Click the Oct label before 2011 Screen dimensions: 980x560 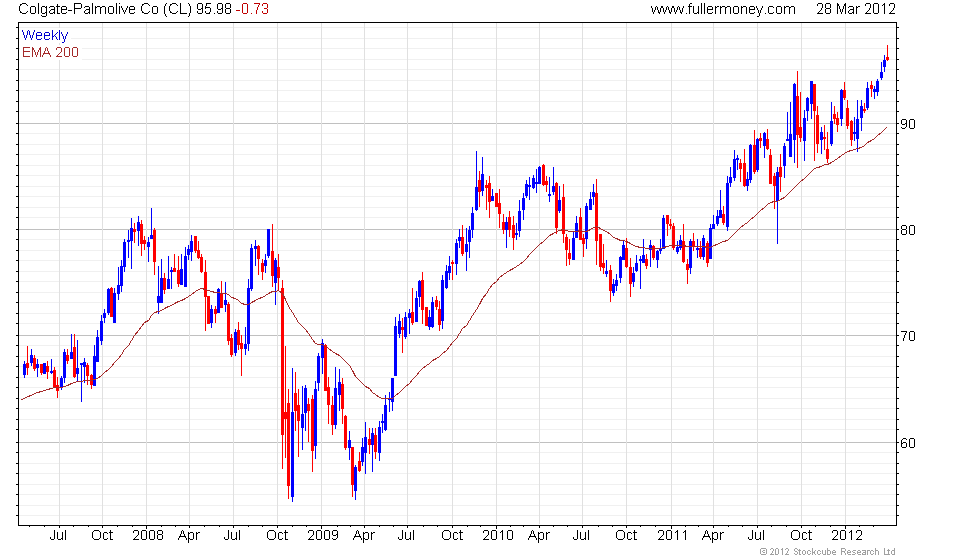(626, 536)
